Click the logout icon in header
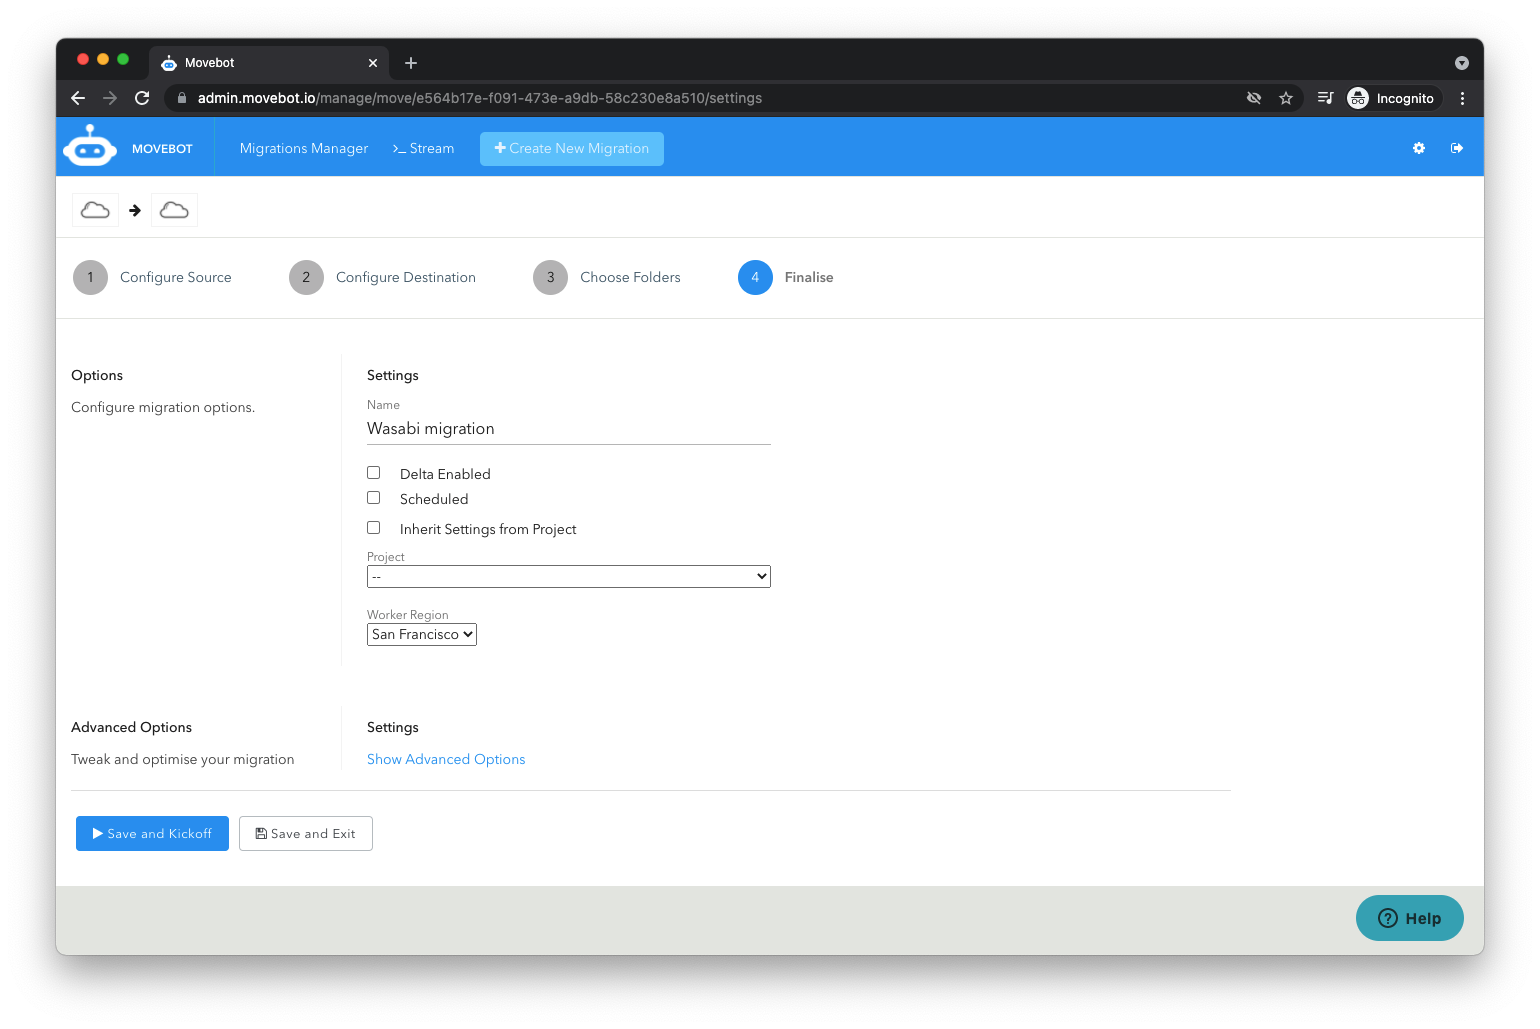Viewport: 1540px width, 1029px height. click(x=1457, y=148)
